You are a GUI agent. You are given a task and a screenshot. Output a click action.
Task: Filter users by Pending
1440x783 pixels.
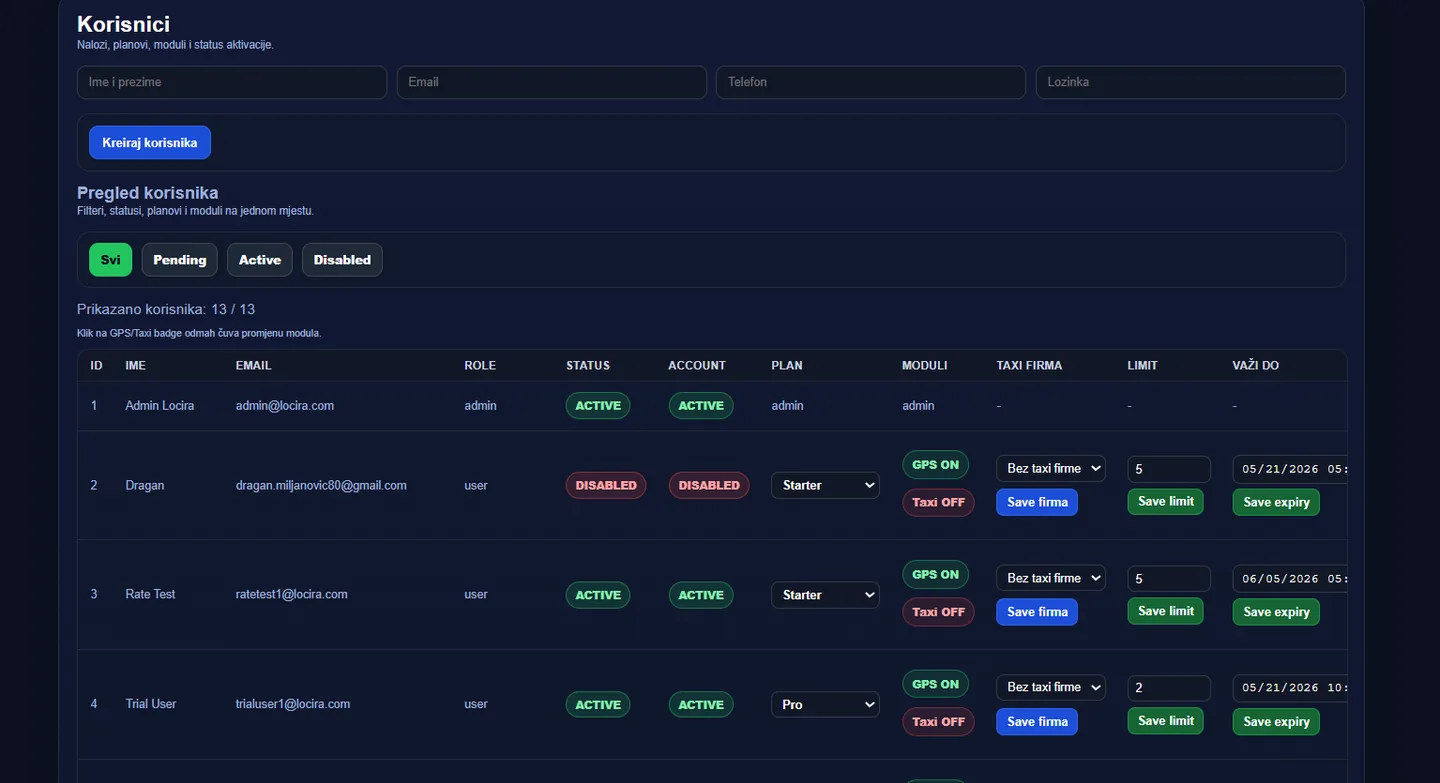tap(179, 260)
